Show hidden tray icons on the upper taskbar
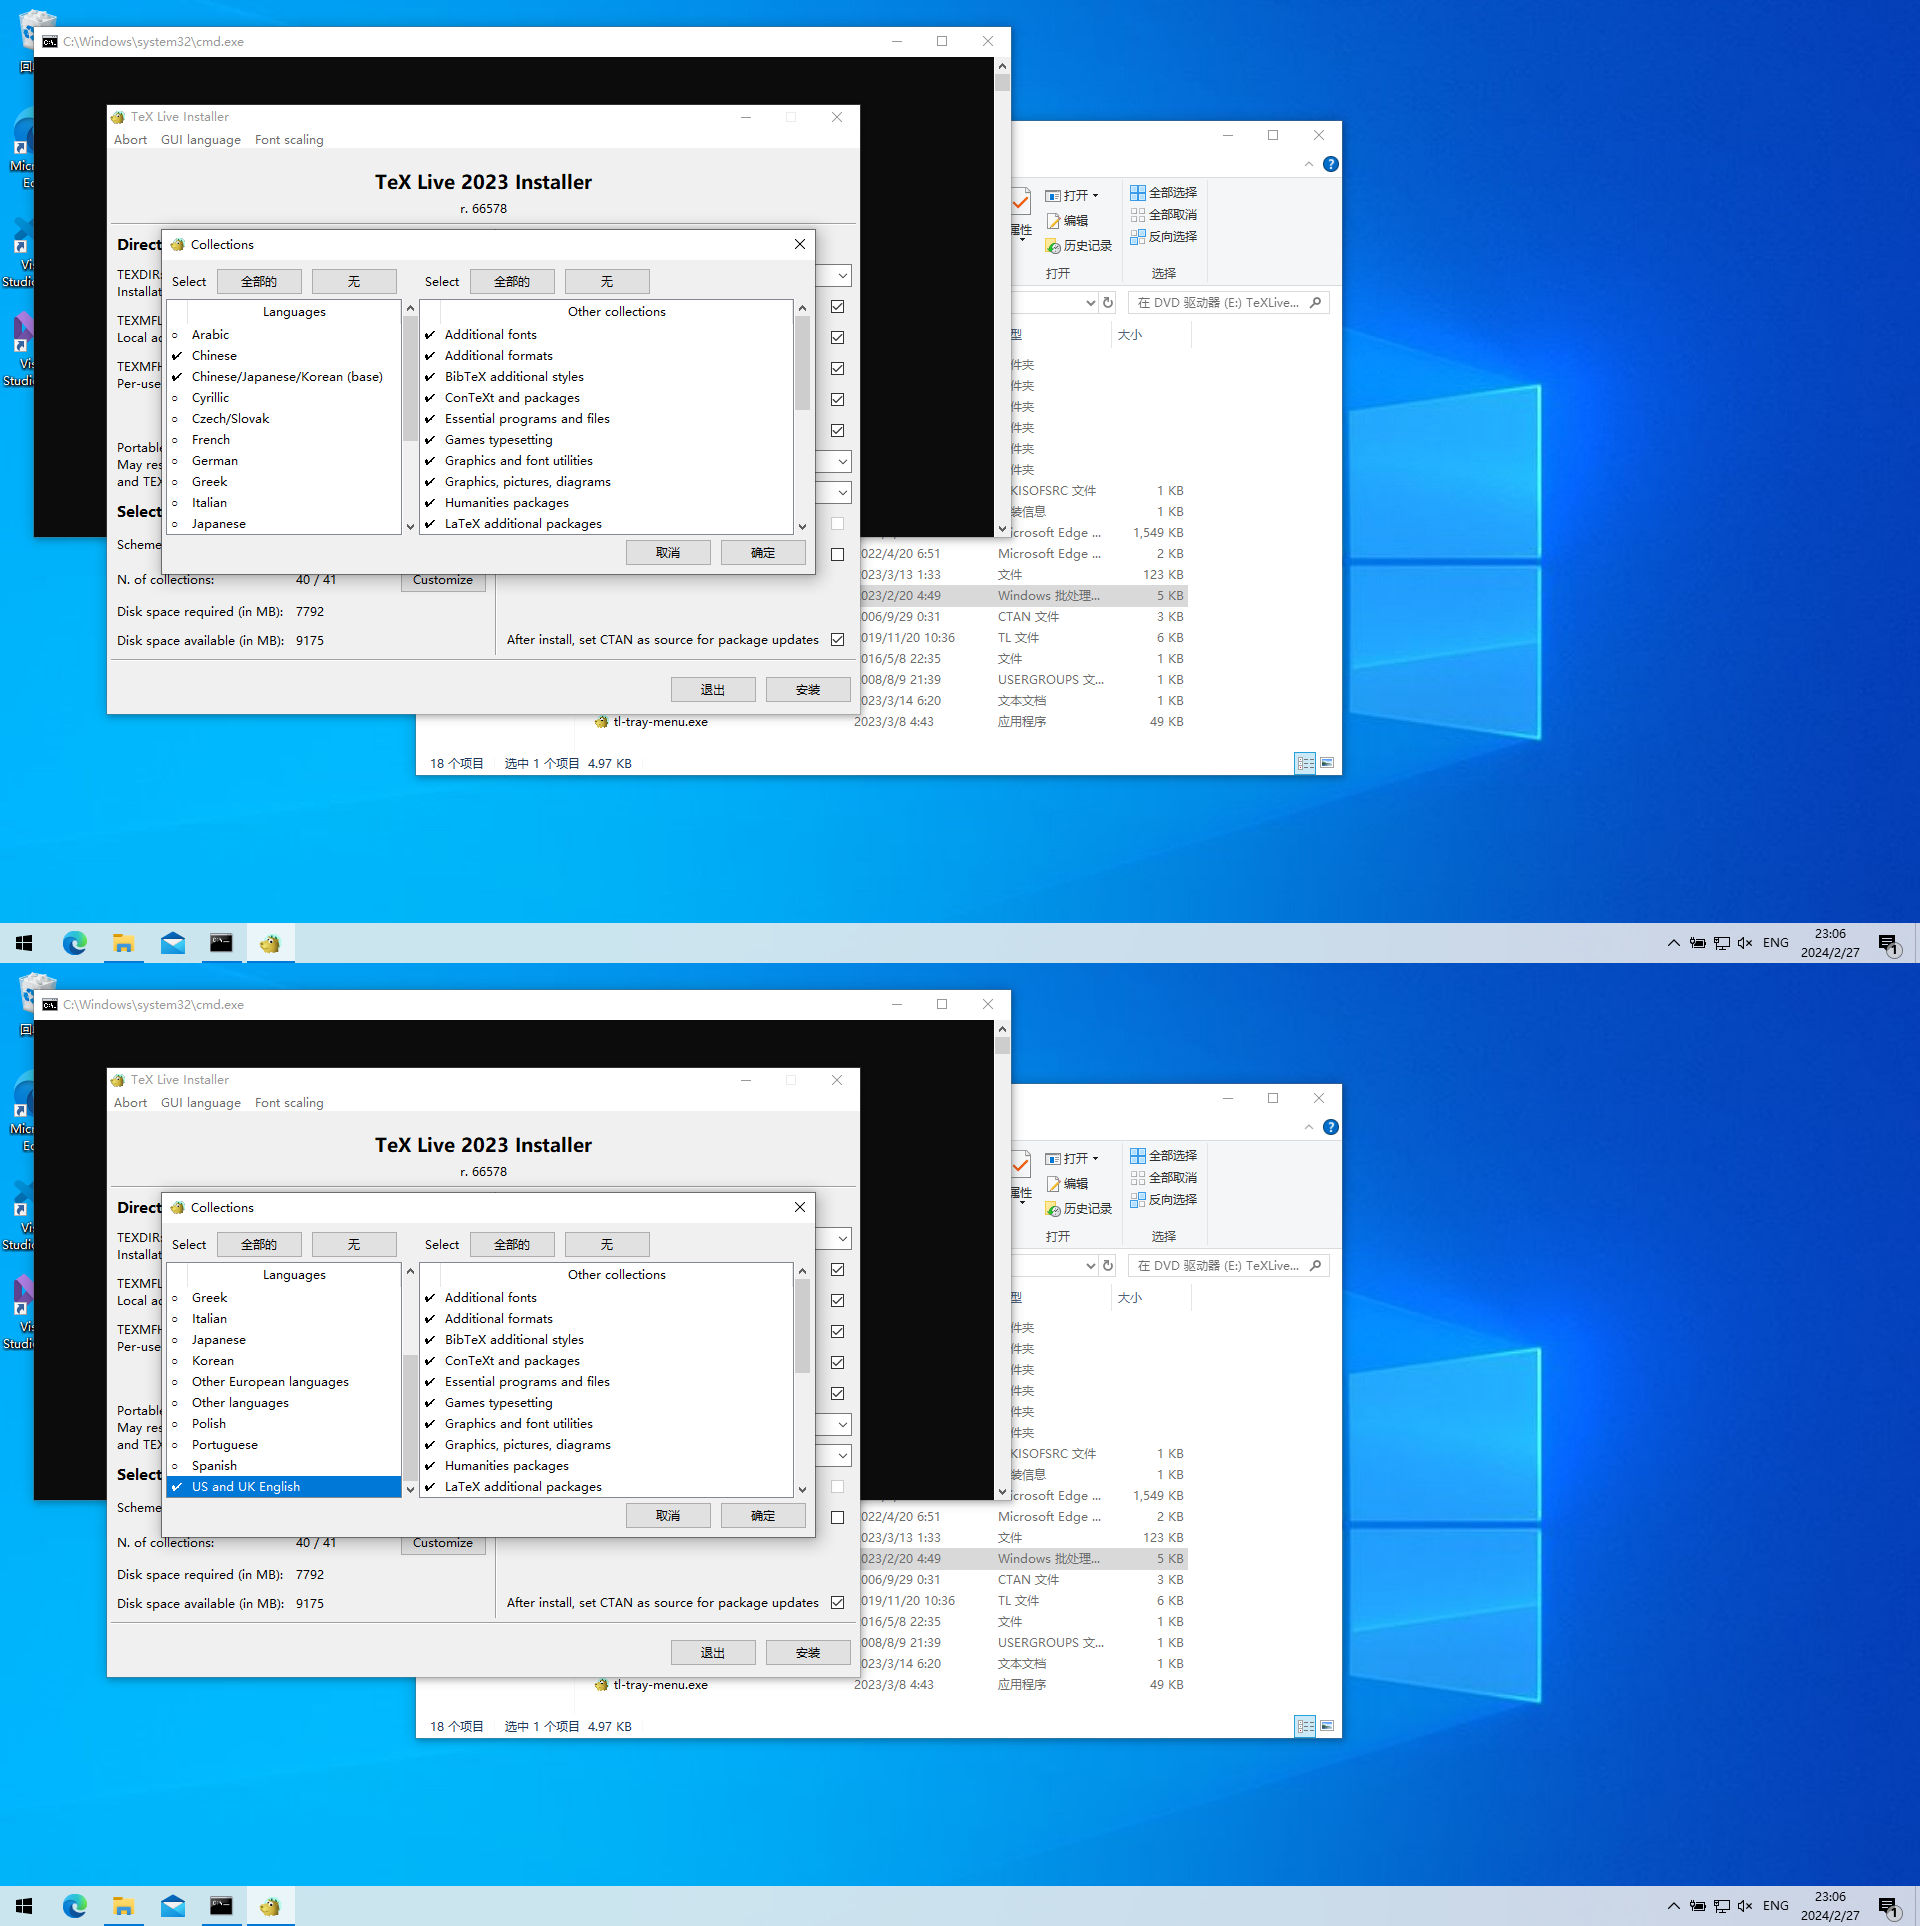Viewport: 1920px width, 1926px height. point(1673,943)
